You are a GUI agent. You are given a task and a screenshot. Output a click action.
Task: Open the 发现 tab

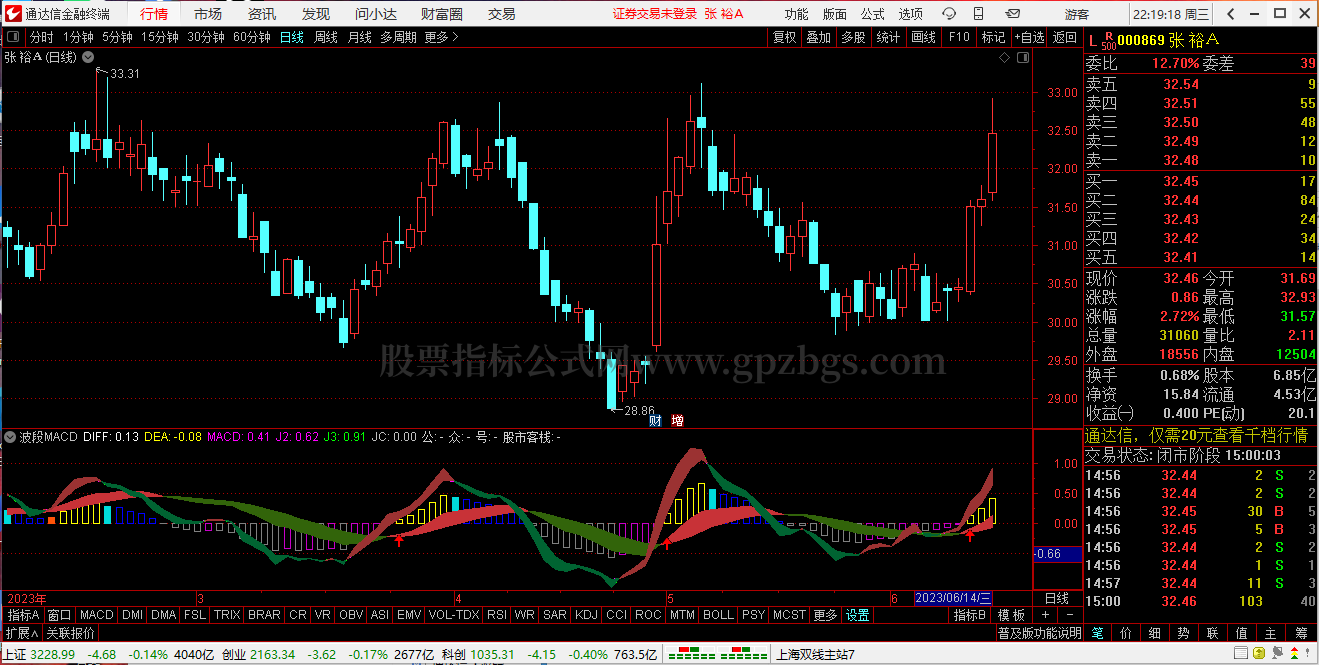316,14
